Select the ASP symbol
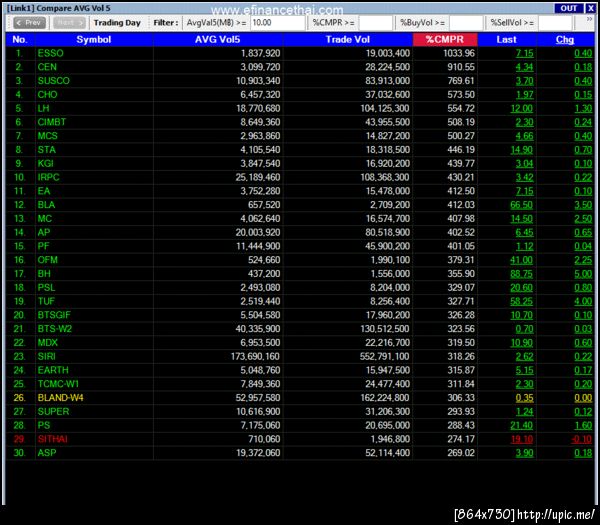Screen dimensions: 600x525 [47, 453]
